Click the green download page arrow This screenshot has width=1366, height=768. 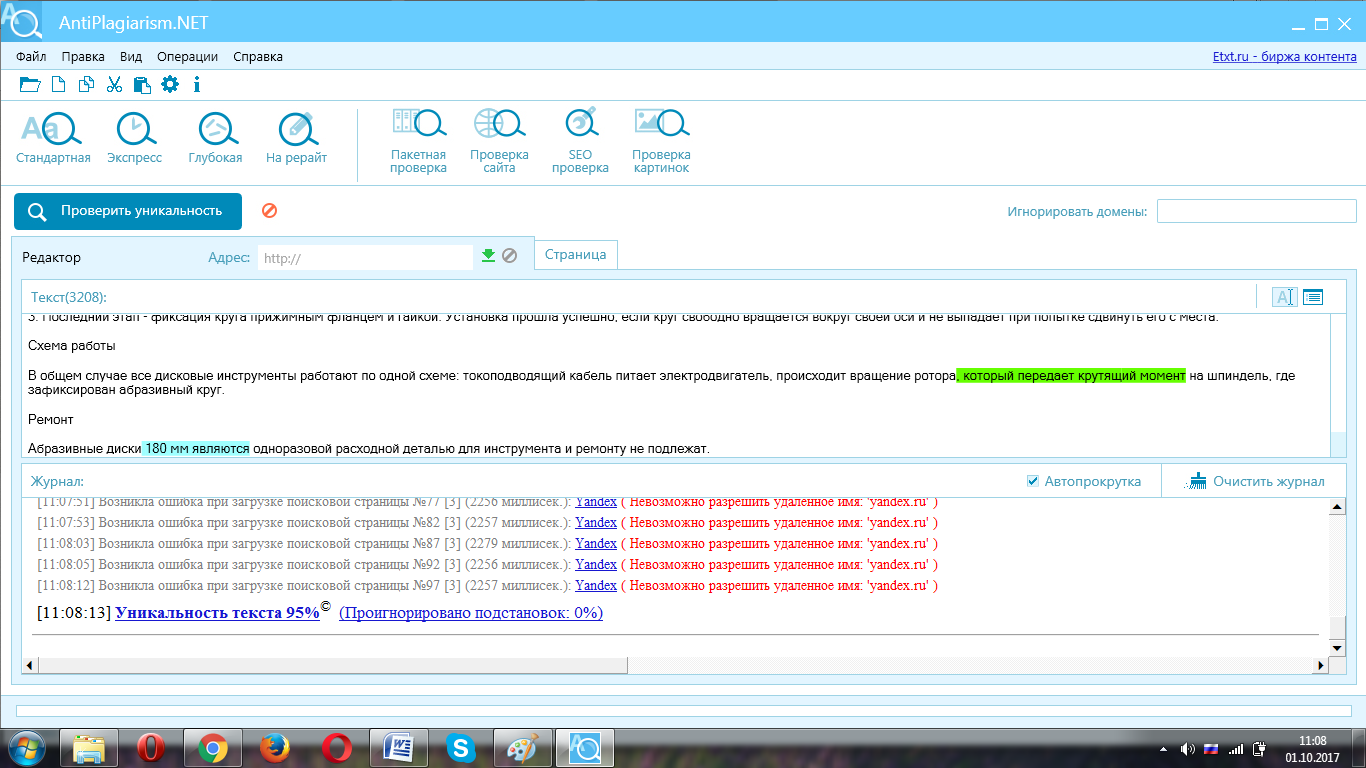pos(488,256)
